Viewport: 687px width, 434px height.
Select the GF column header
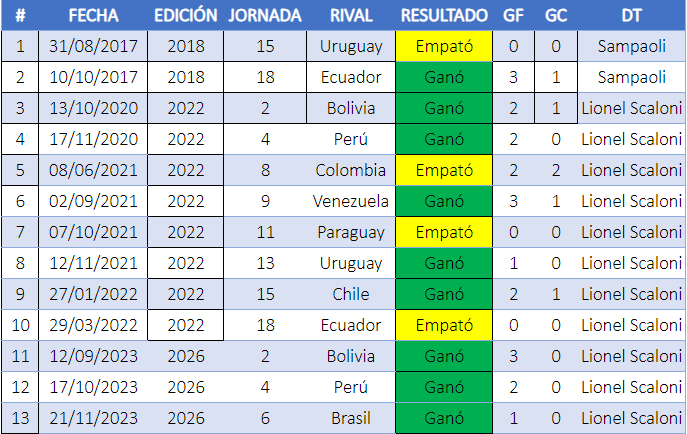click(x=513, y=15)
